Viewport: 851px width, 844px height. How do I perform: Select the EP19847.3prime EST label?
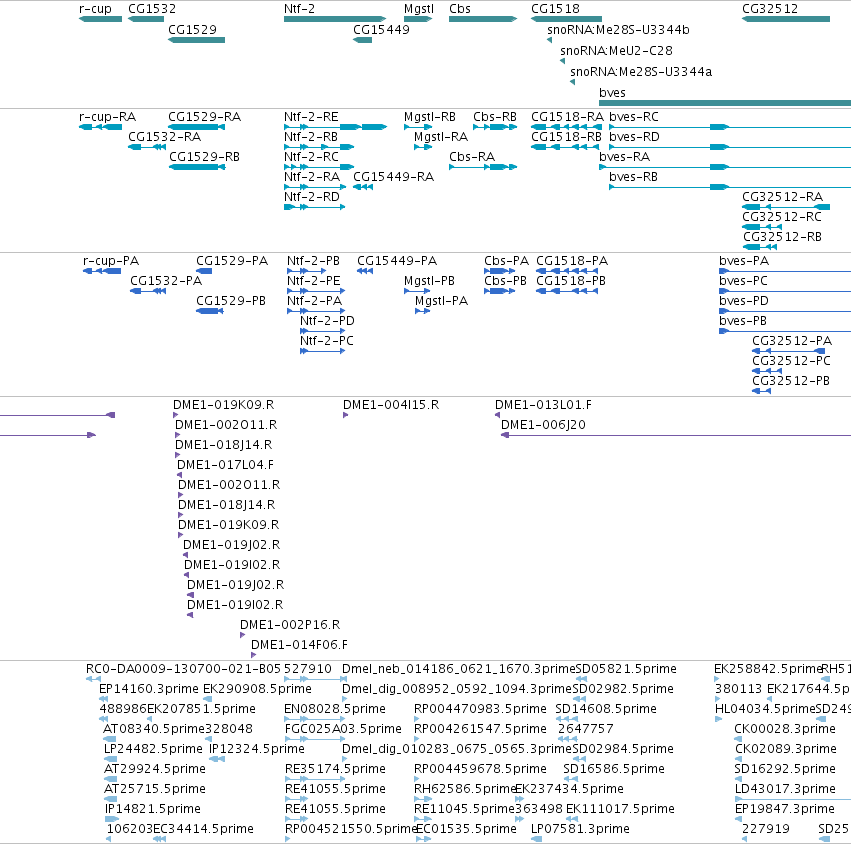[785, 809]
